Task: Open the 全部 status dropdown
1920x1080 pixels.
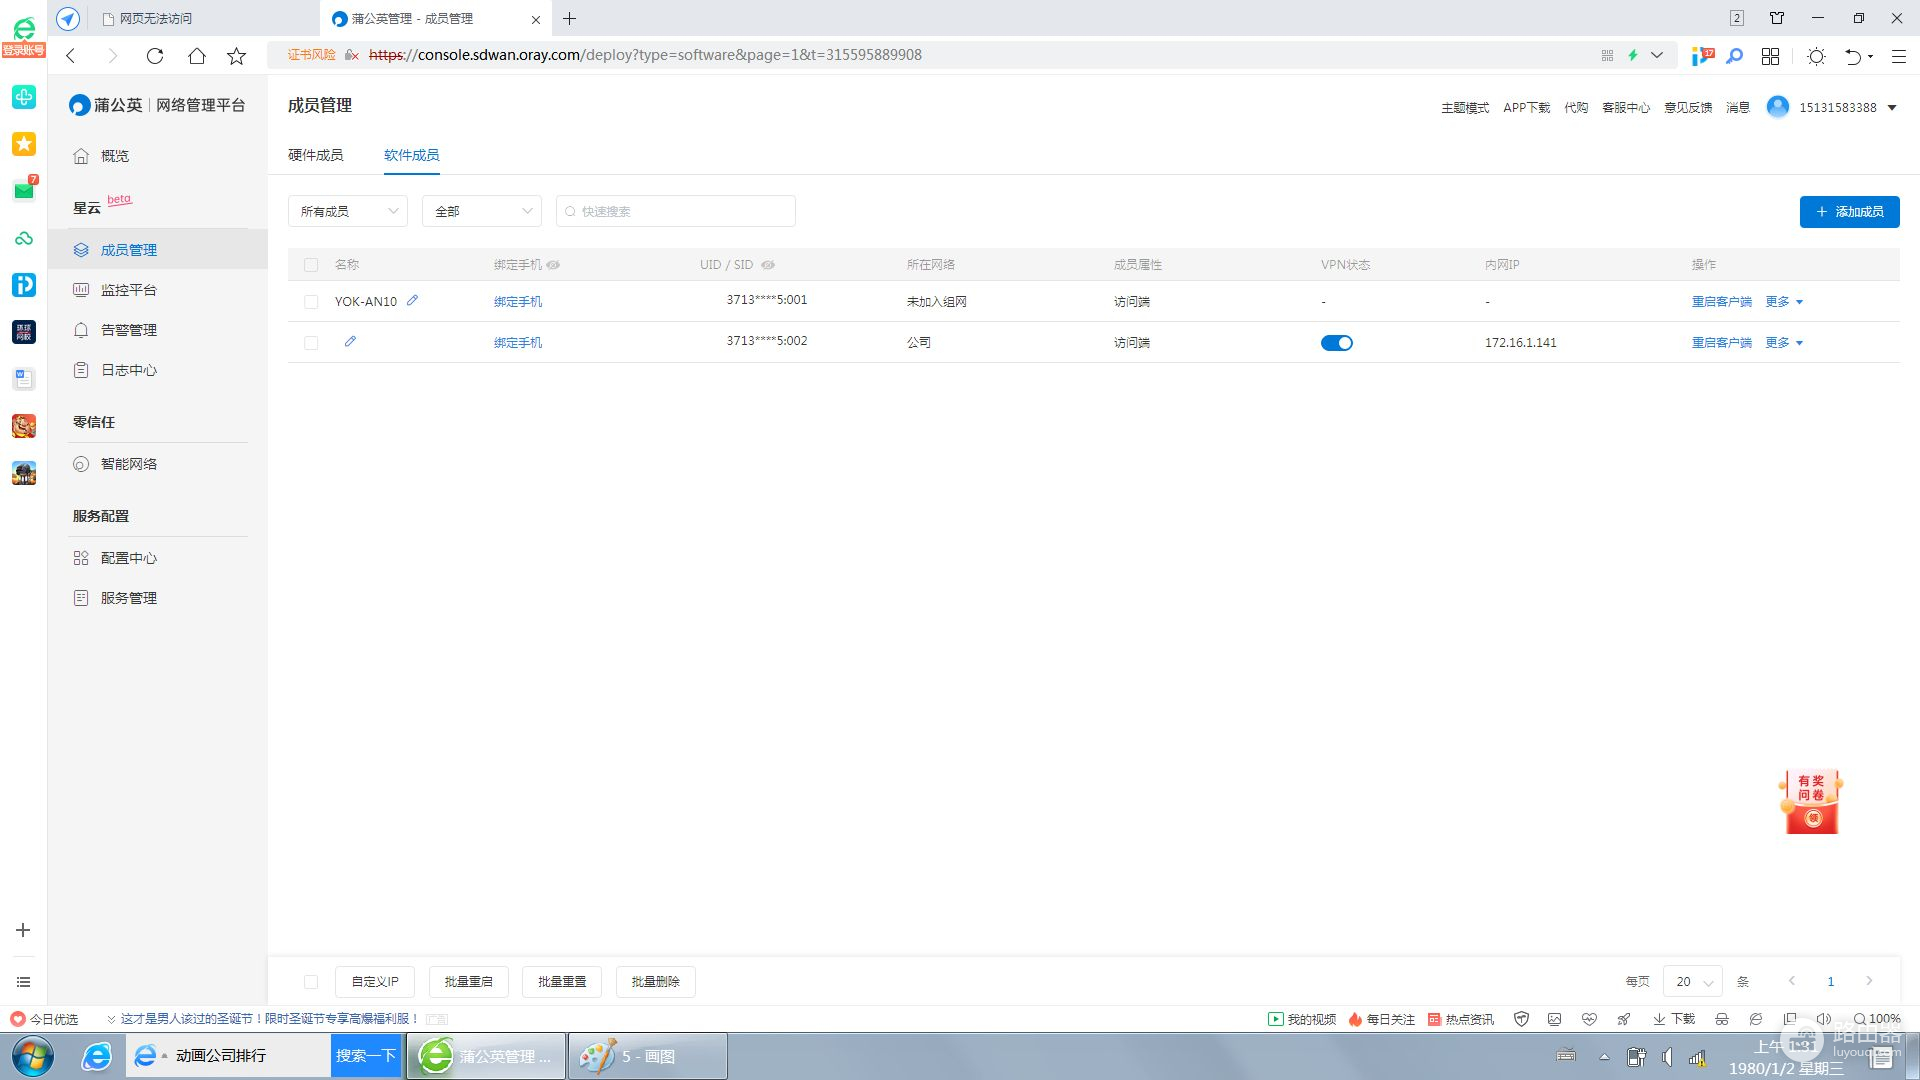Action: point(482,211)
